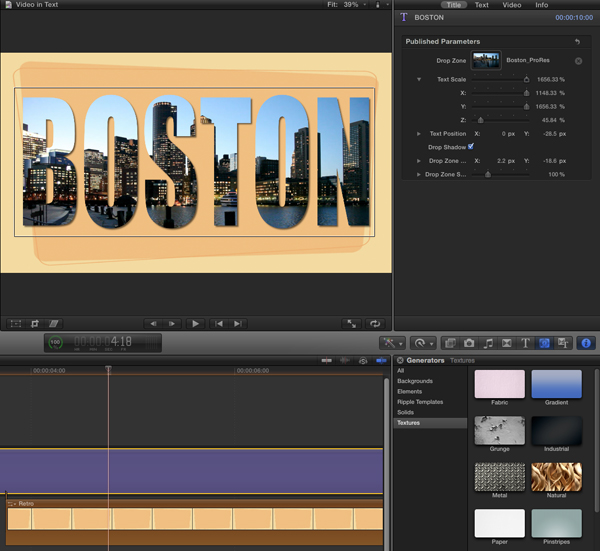
Task: Reset the Published Parameters
Action: [x=577, y=41]
